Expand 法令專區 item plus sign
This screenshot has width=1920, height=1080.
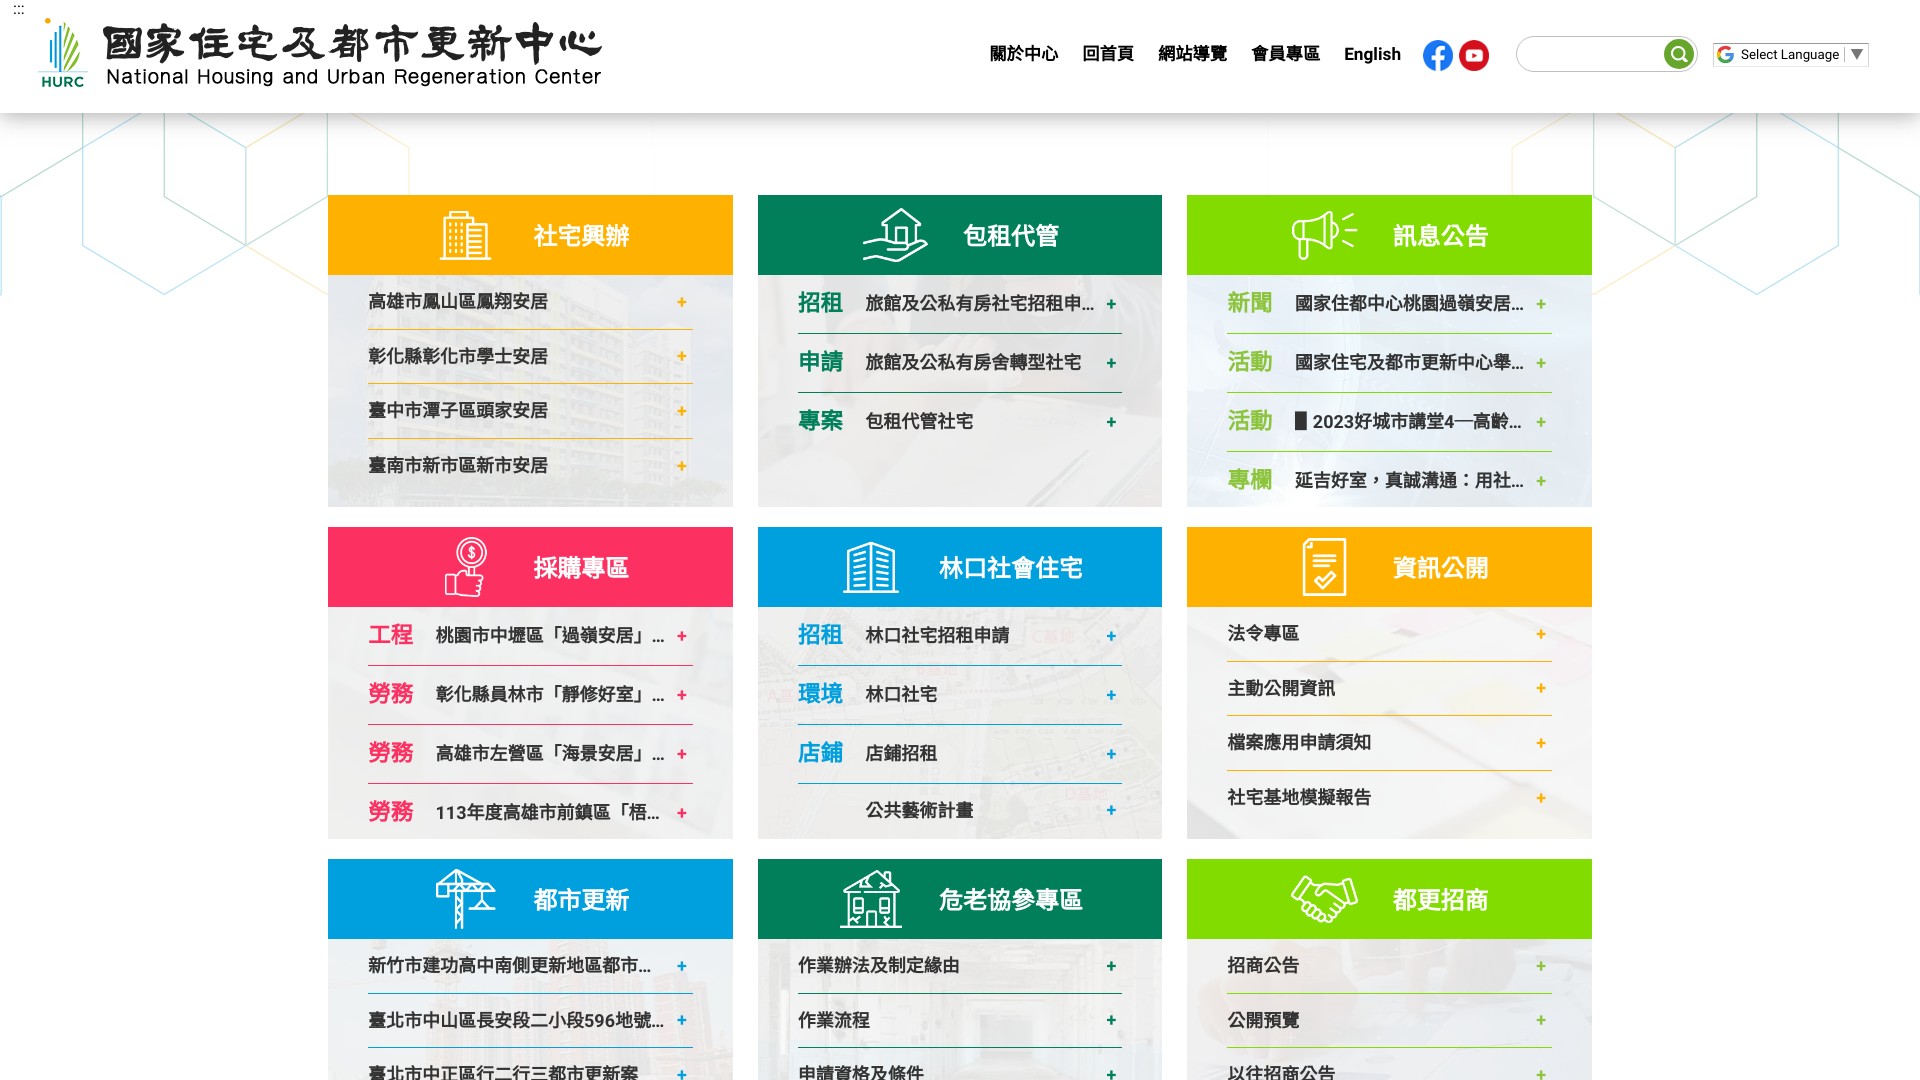[1540, 634]
